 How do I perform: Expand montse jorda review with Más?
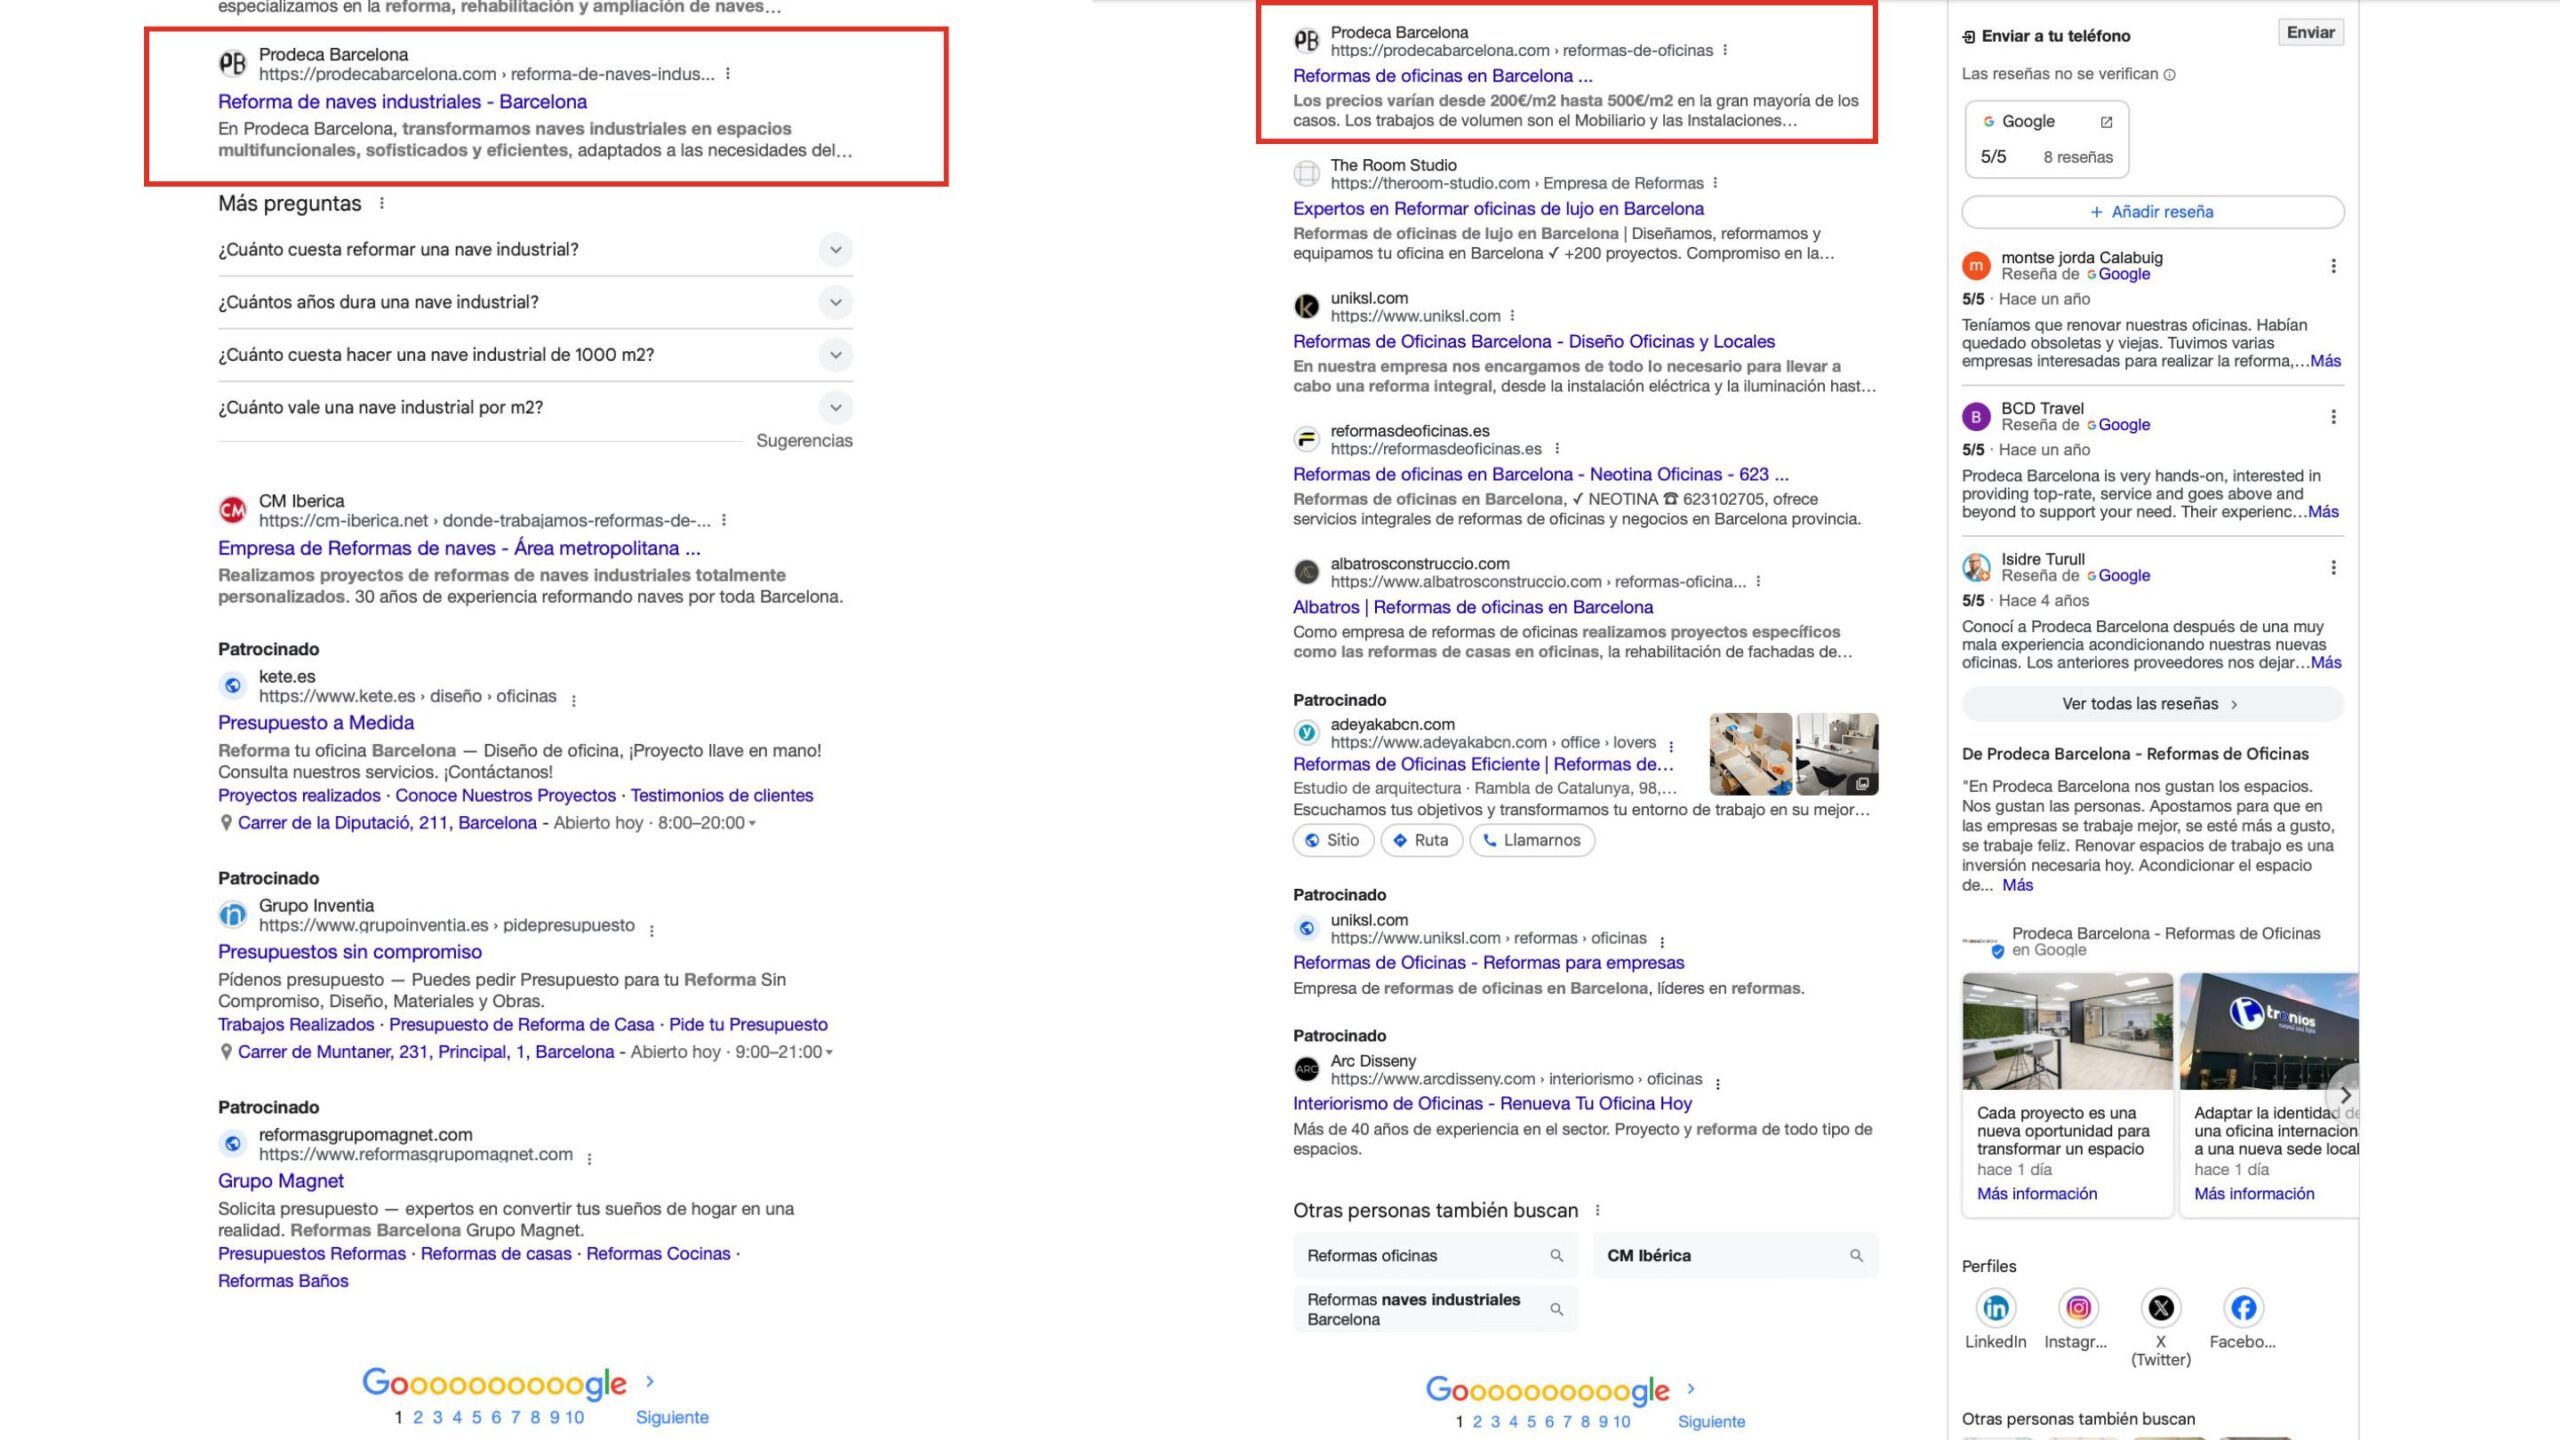click(2325, 361)
